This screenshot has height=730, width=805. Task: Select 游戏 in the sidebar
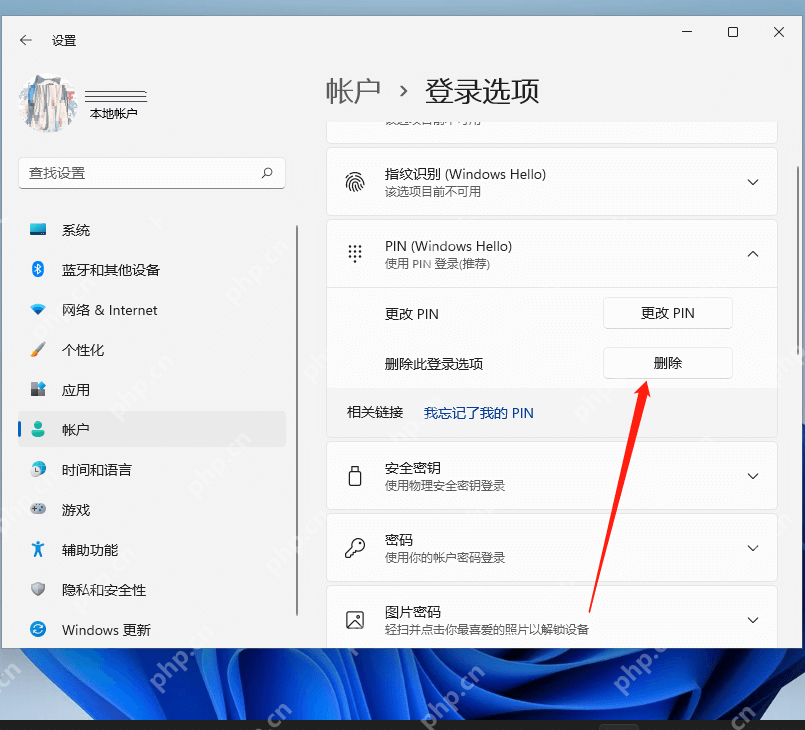click(152, 510)
